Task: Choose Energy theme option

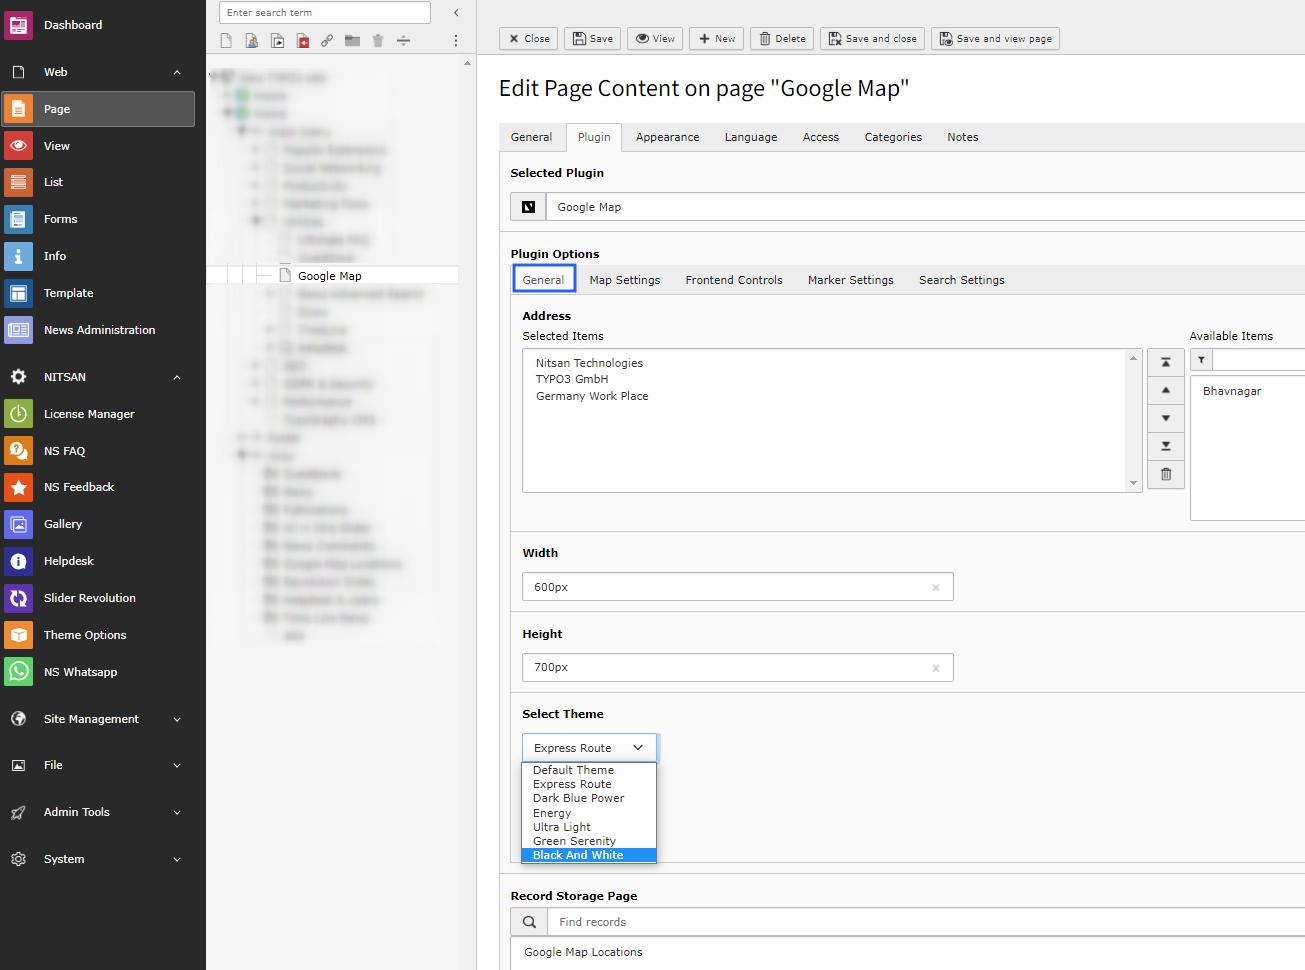Action: (589, 813)
